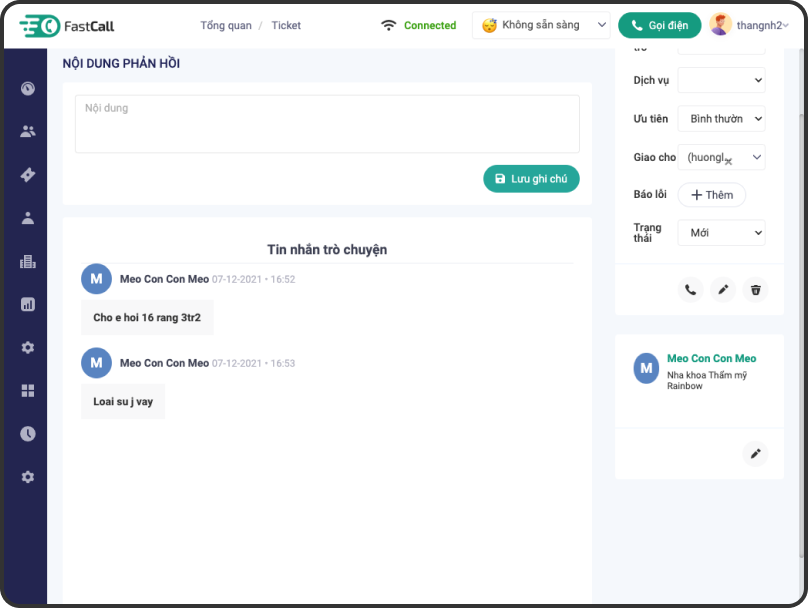Open the ticket icon in sidebar
This screenshot has width=808, height=608.
[x=28, y=175]
